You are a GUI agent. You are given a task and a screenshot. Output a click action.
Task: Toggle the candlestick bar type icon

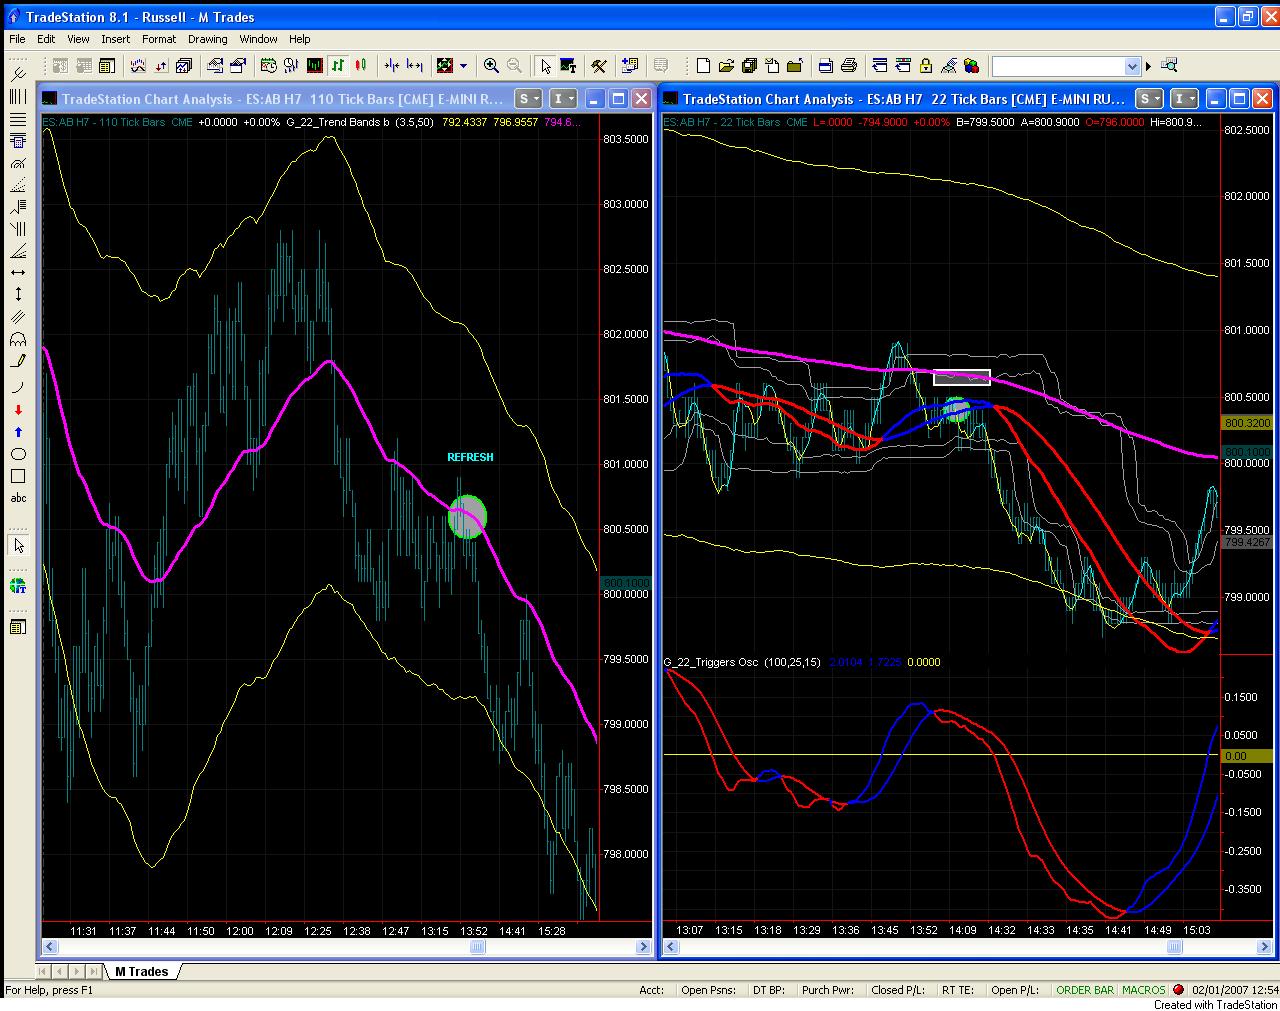[x=360, y=66]
